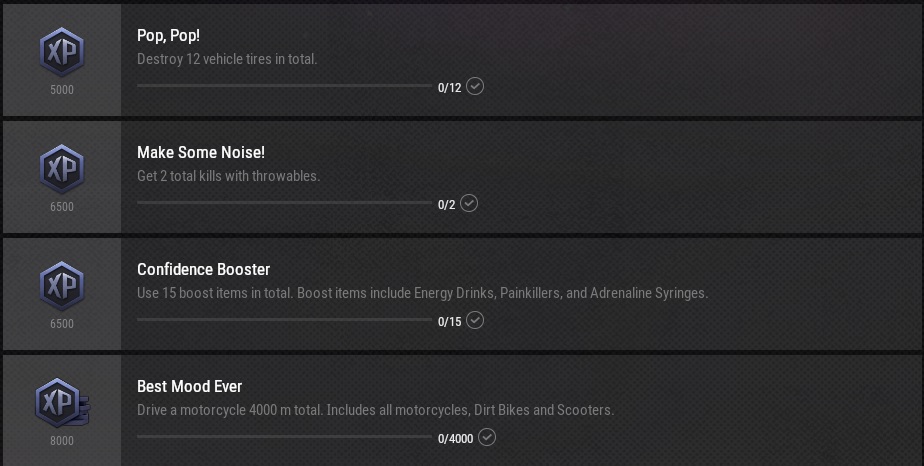This screenshot has height=466, width=924.
Task: Click the XP badge for Pop, Pop! mission
Action: tap(61, 51)
